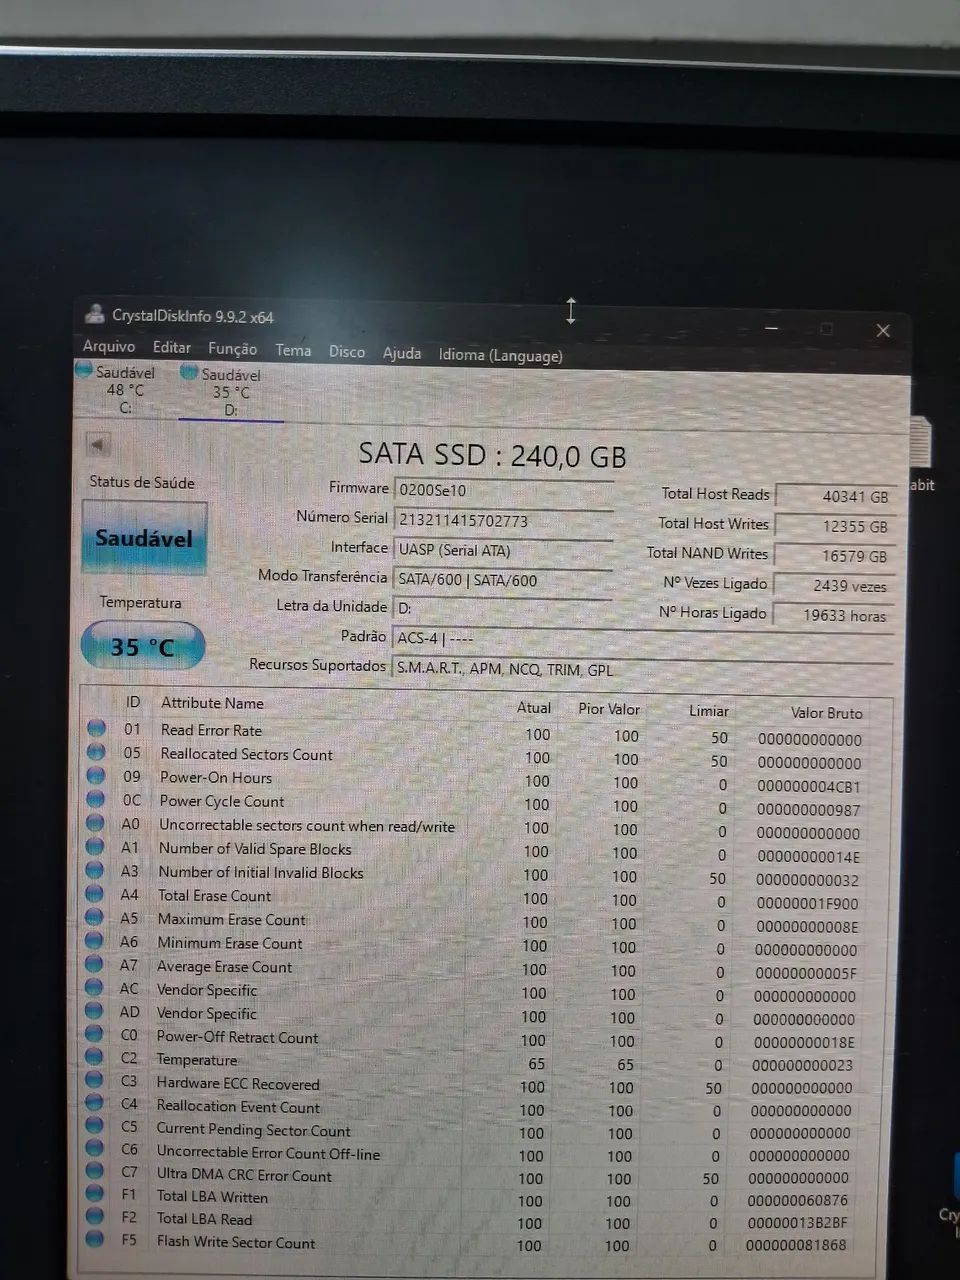Click status dot for Minimum Erase Count
960x1280 pixels.
95,940
